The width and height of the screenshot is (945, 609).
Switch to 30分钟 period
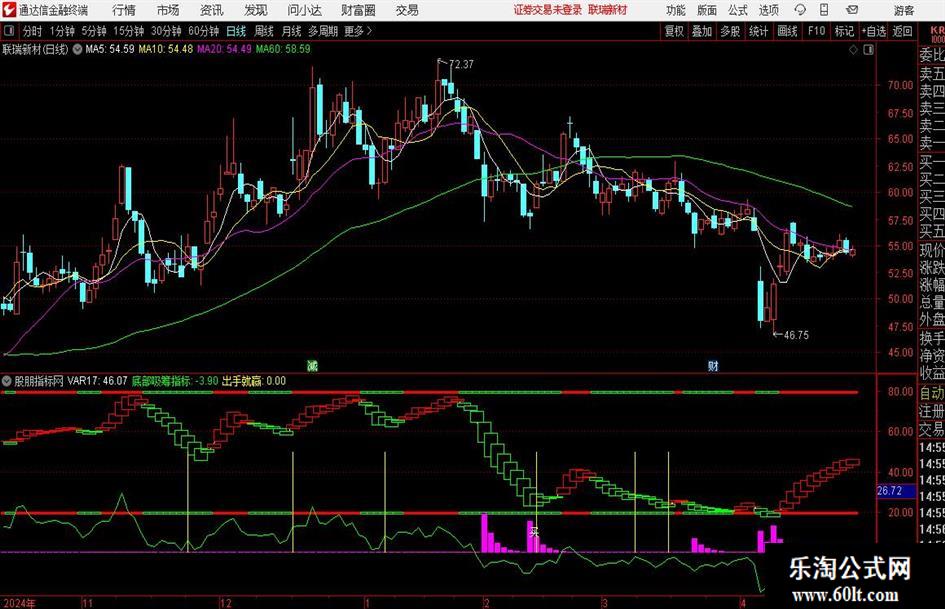click(x=166, y=31)
